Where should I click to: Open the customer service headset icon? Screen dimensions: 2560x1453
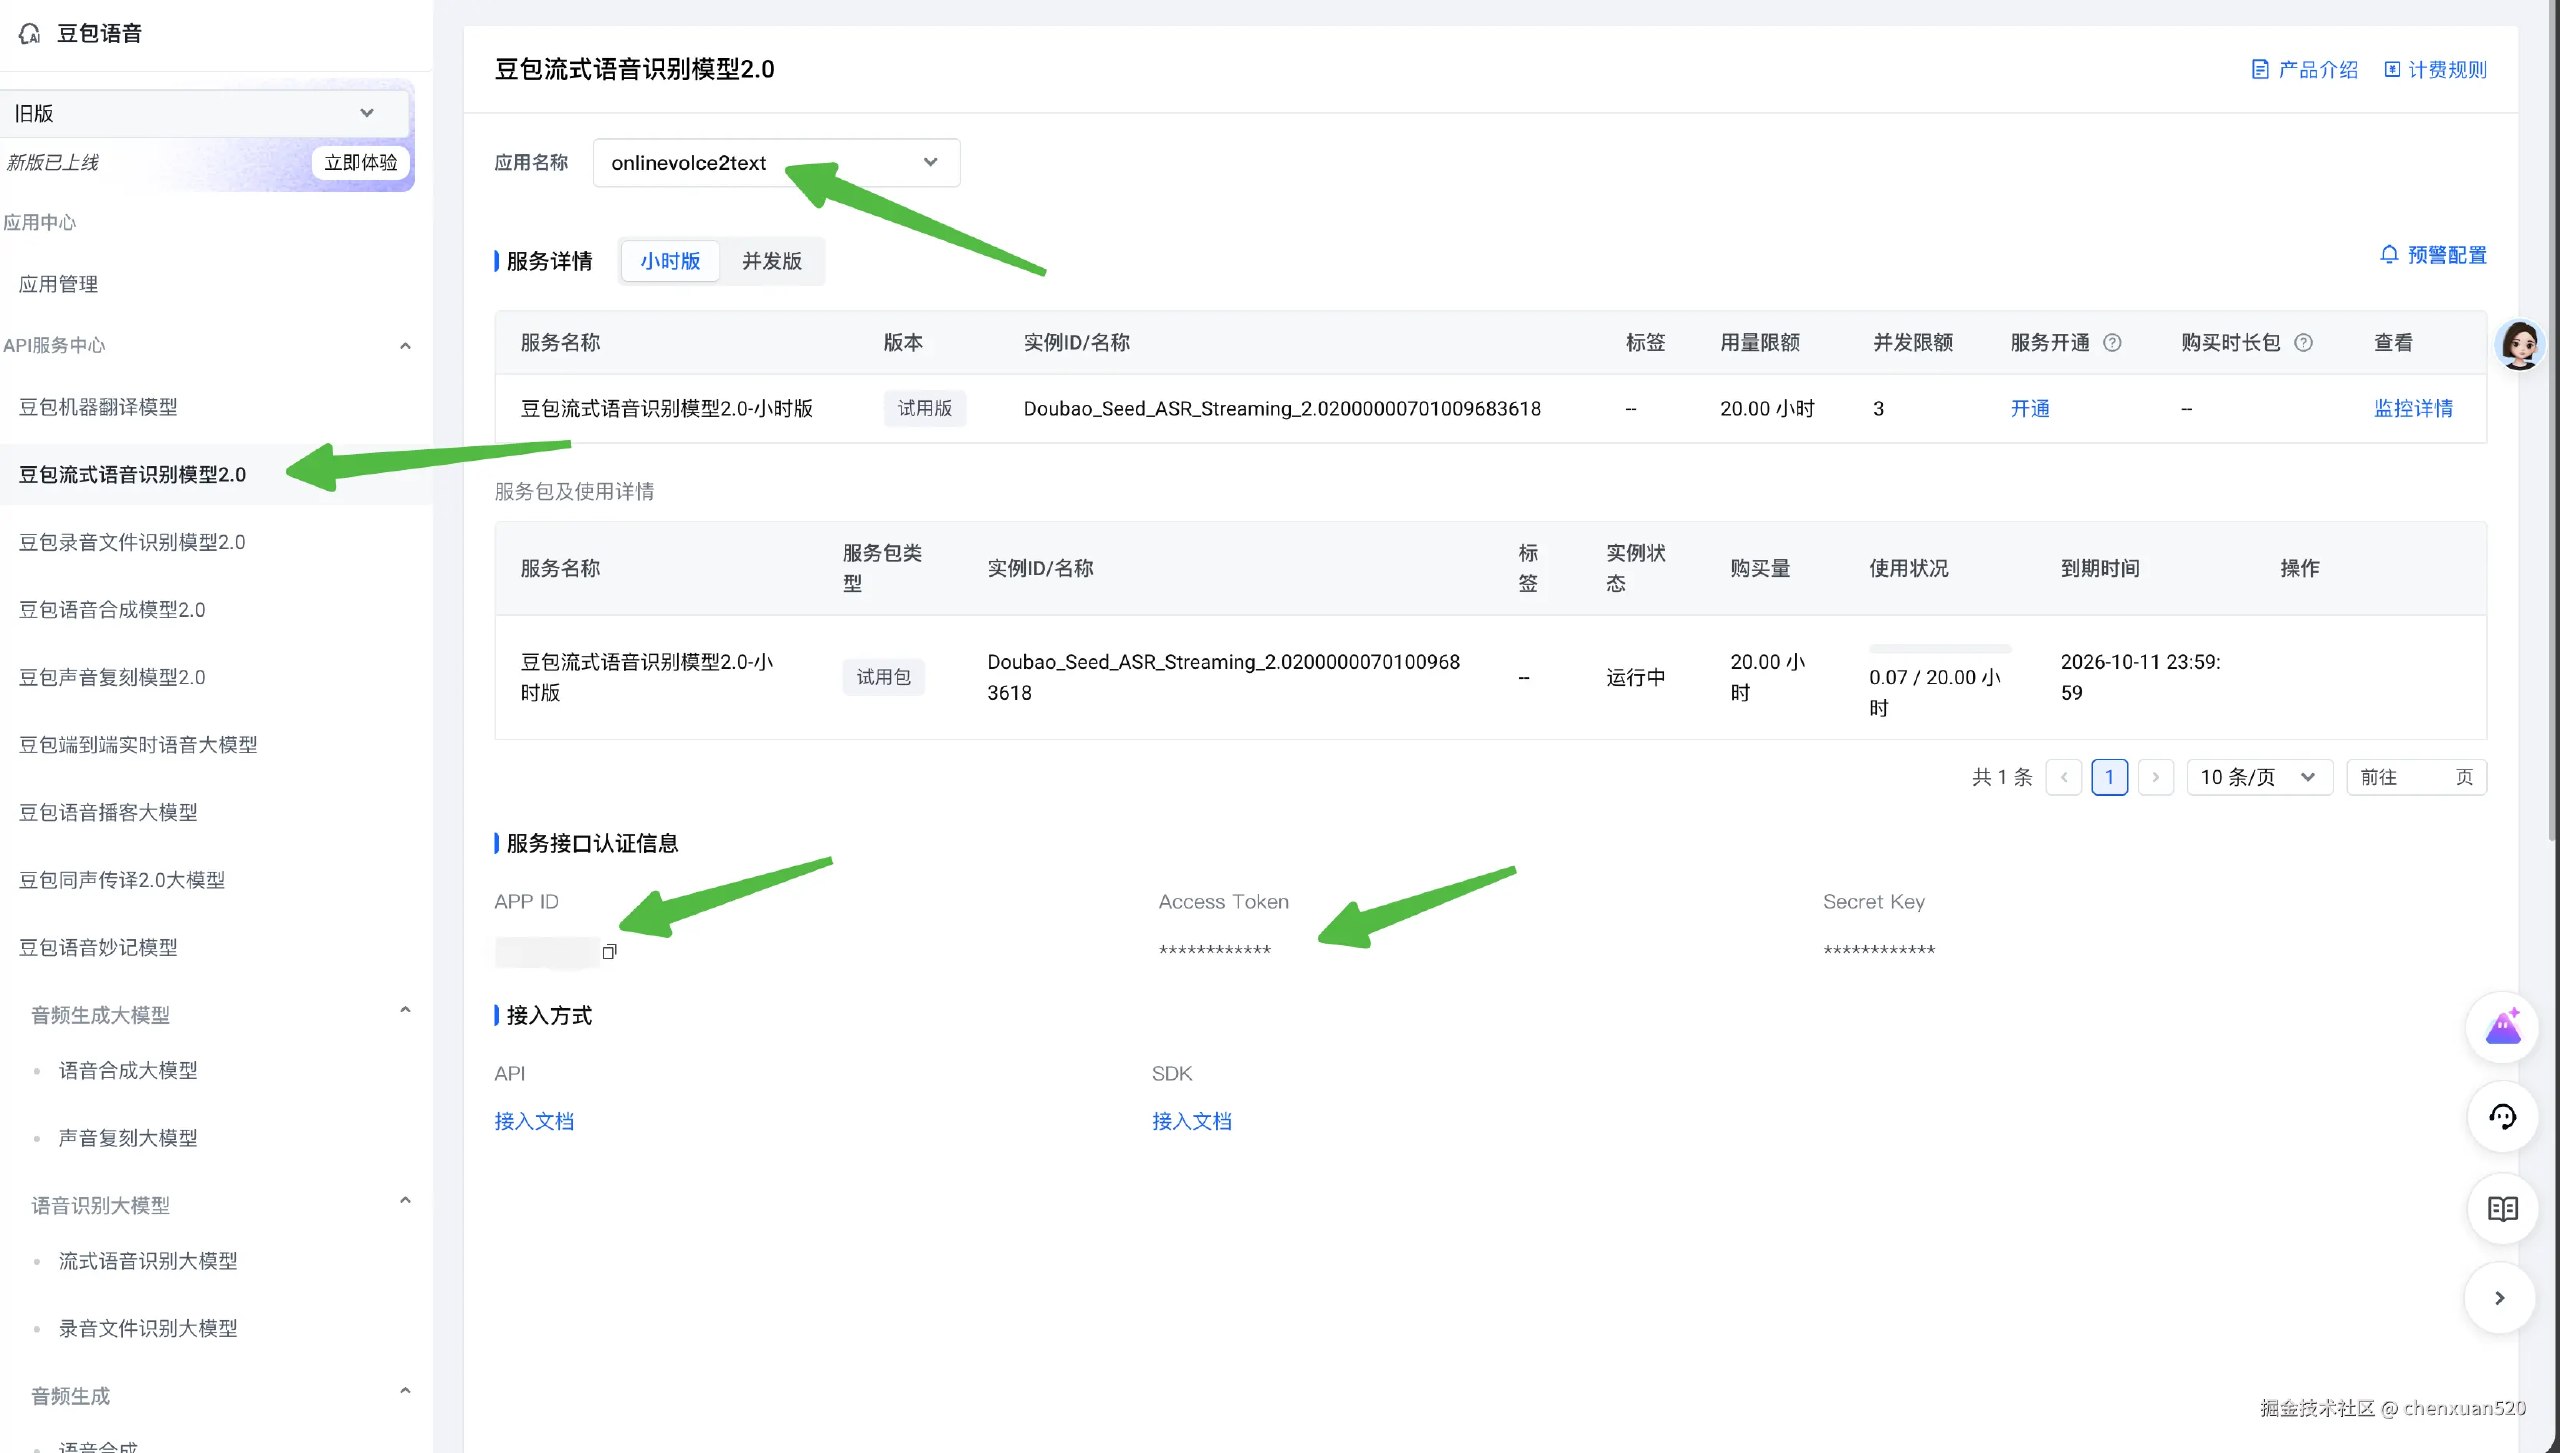click(2502, 1117)
